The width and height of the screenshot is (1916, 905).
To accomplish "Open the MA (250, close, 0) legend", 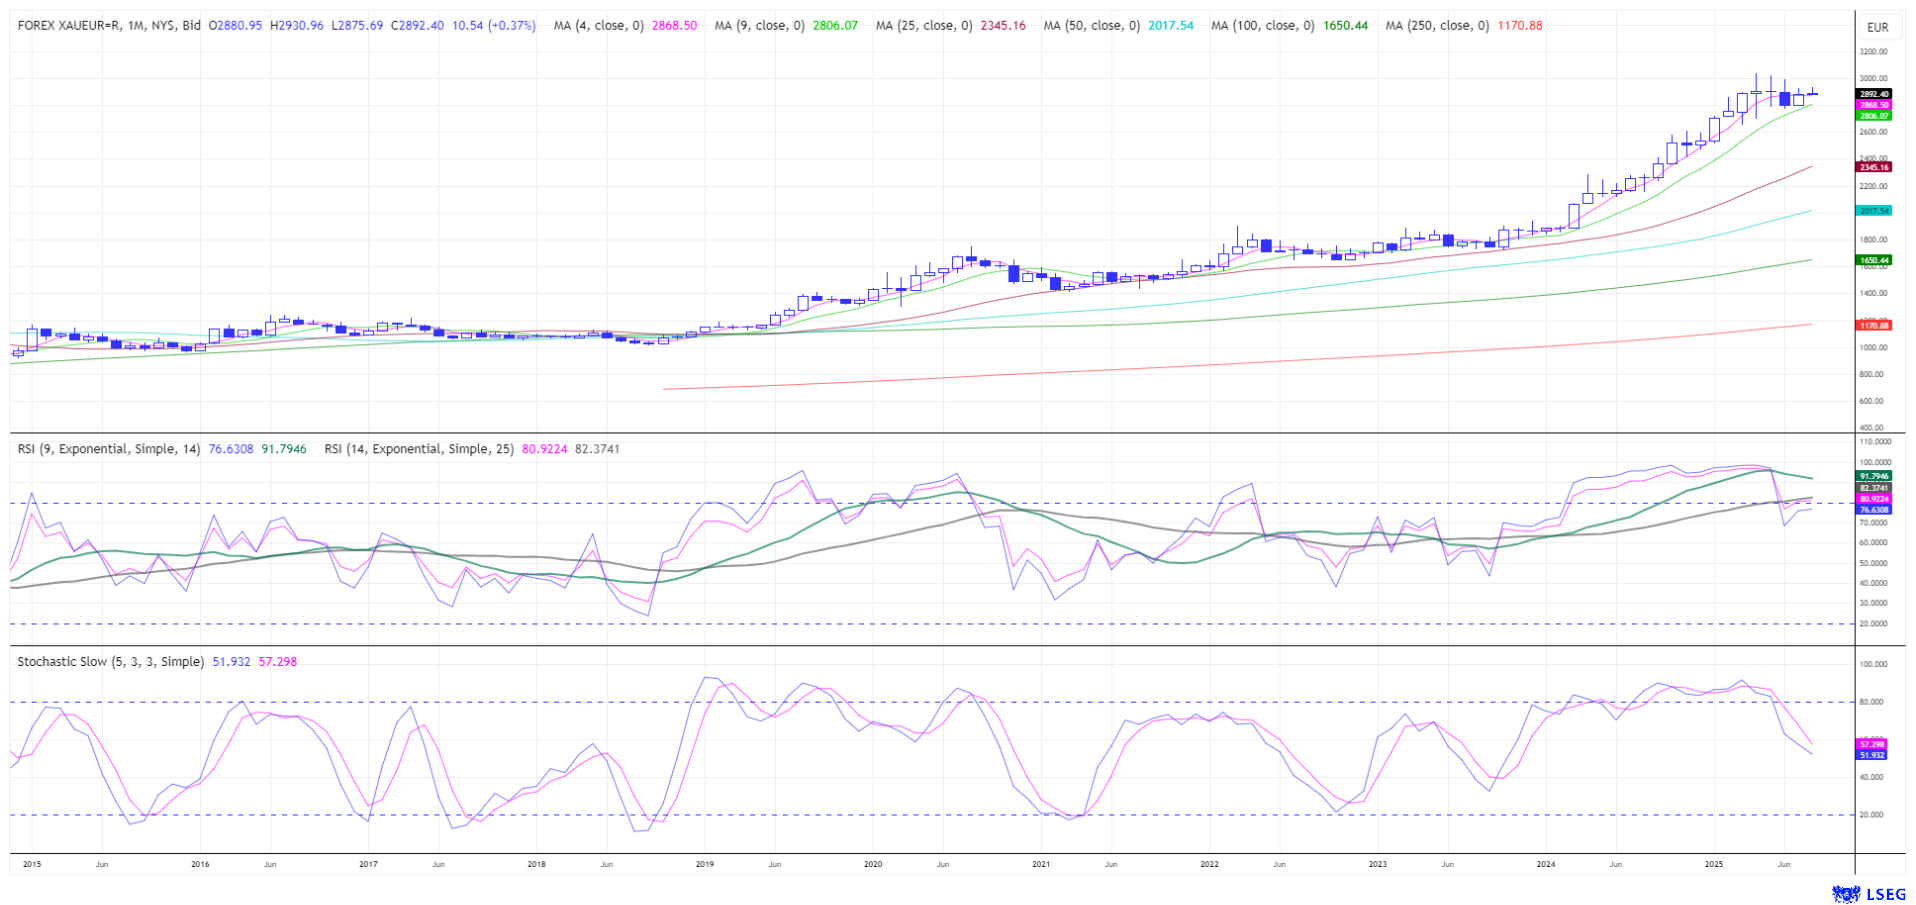I will tap(1437, 26).
